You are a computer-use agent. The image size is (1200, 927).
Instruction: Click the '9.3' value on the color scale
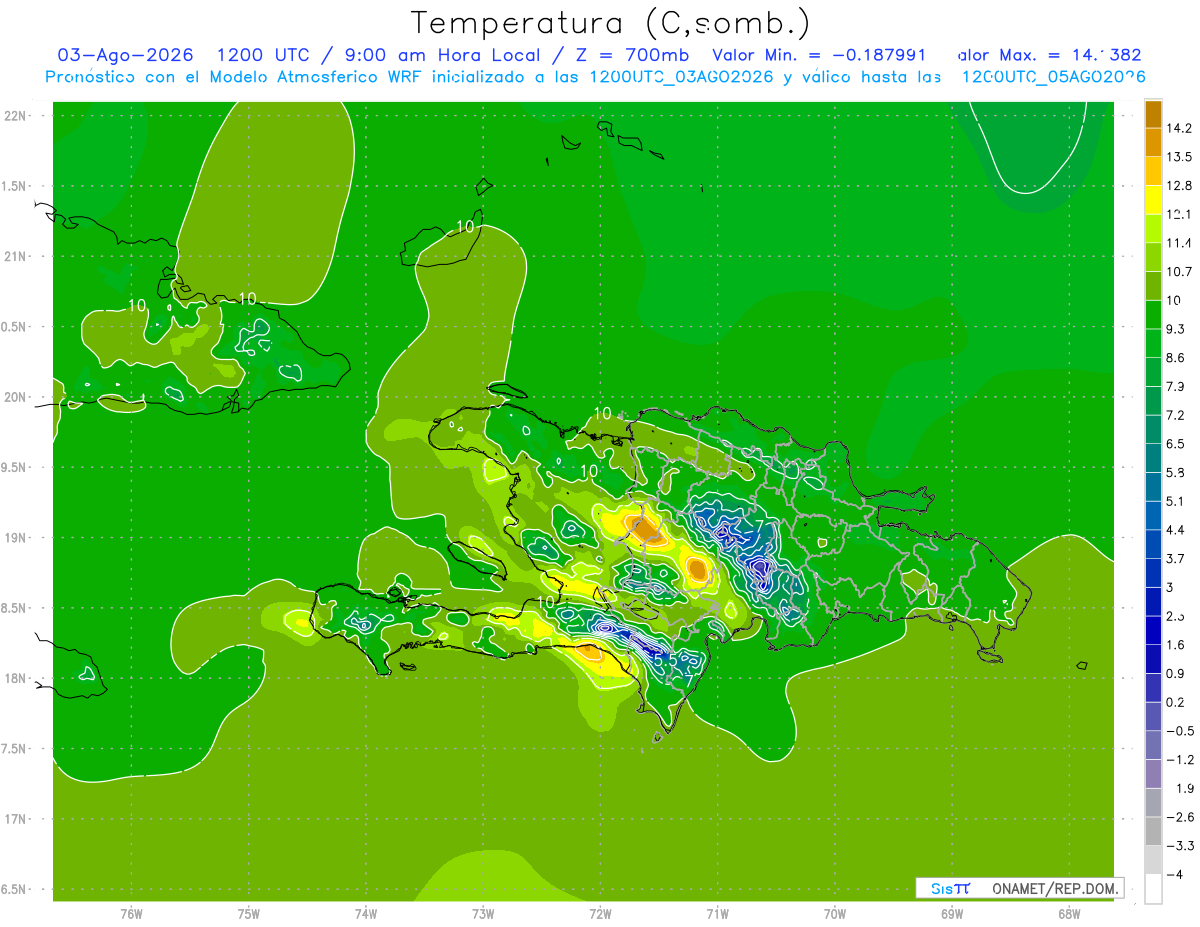point(1176,329)
